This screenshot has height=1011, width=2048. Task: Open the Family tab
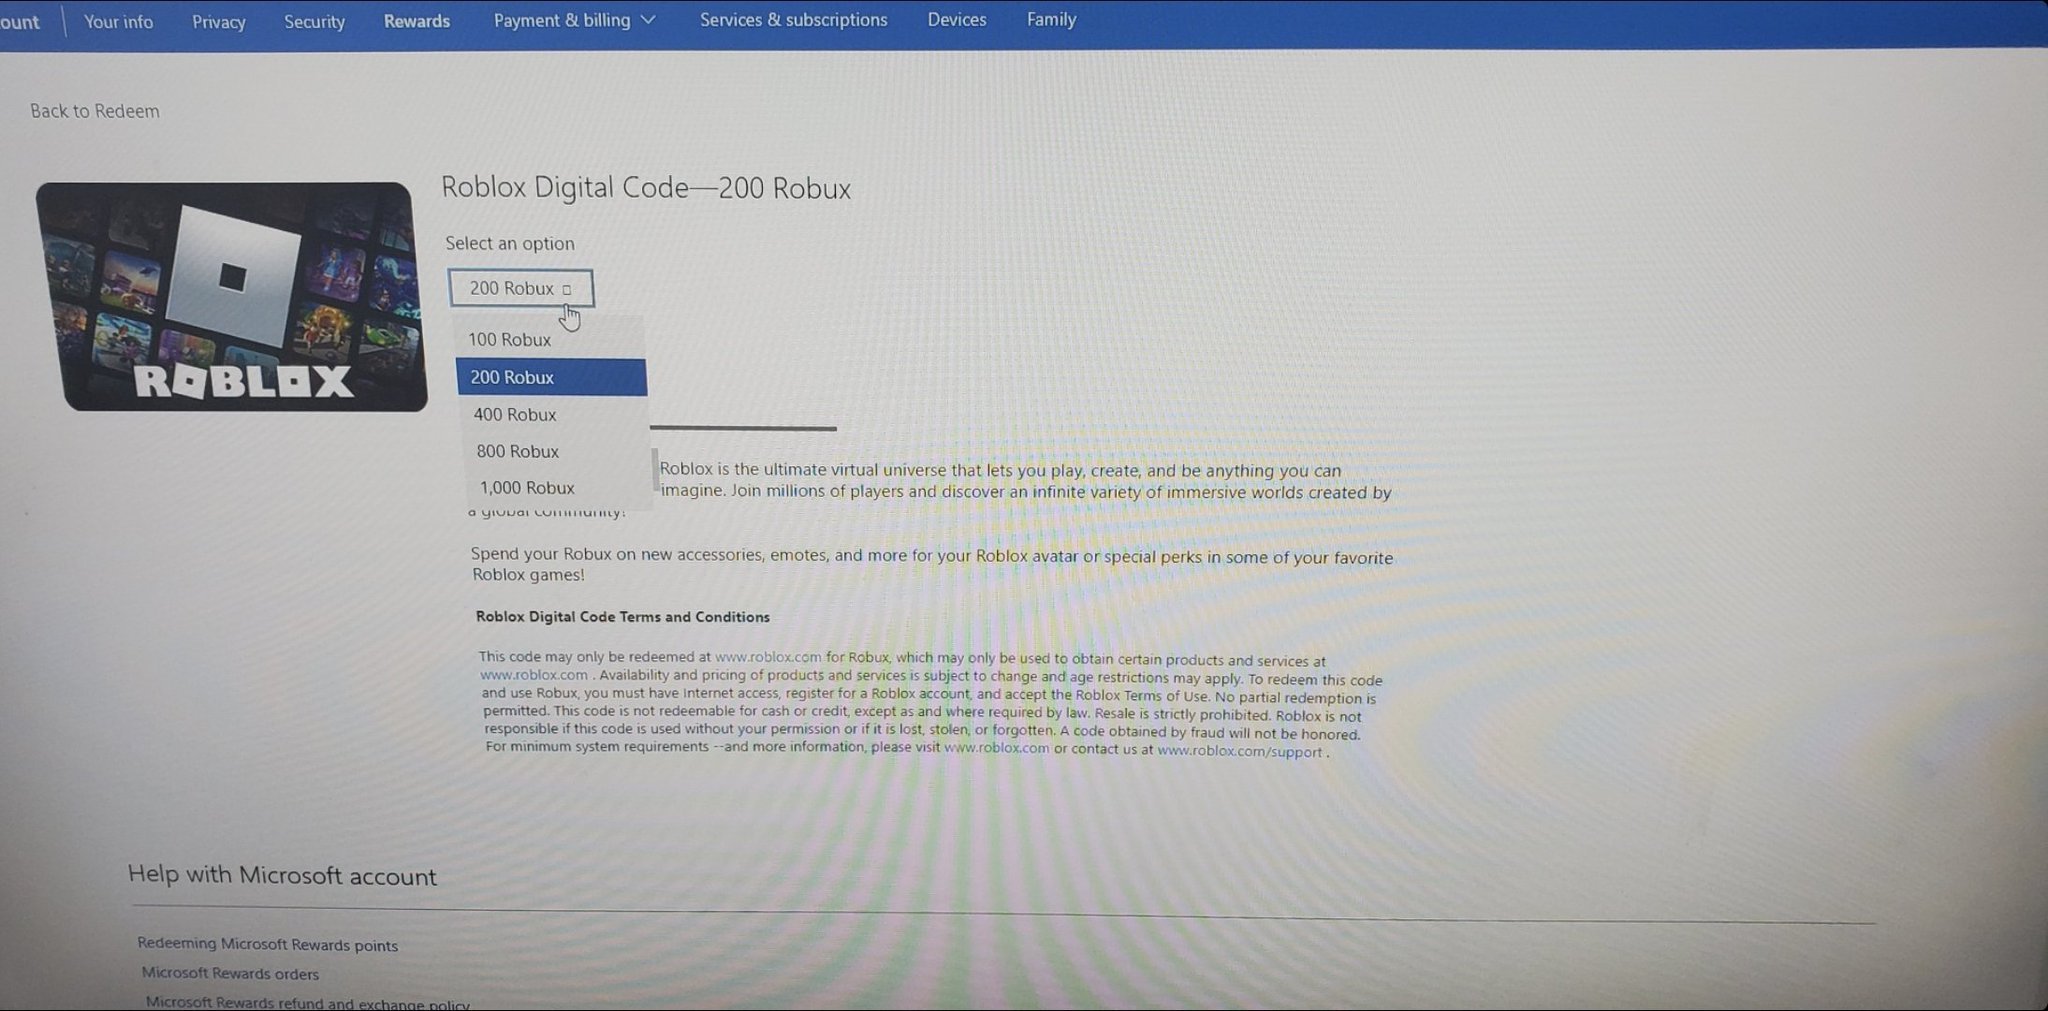pos(1051,19)
